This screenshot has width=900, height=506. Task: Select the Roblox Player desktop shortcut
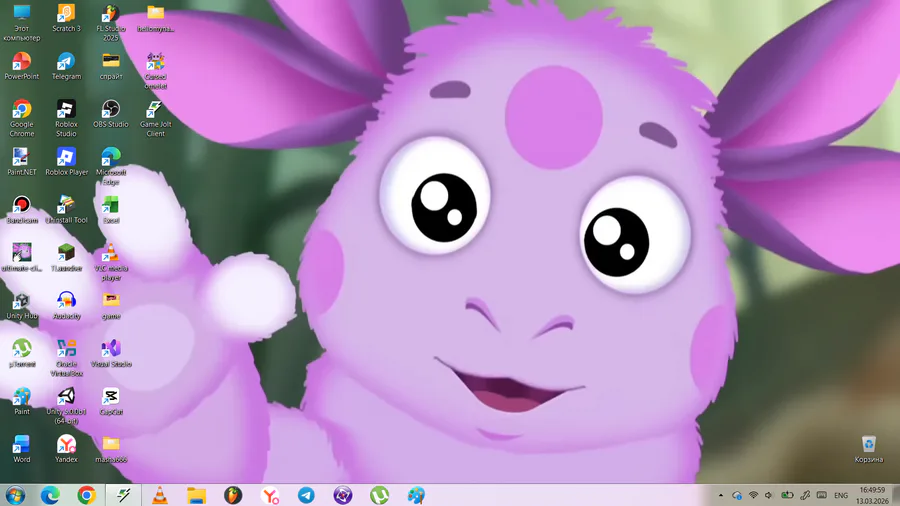coord(66,162)
